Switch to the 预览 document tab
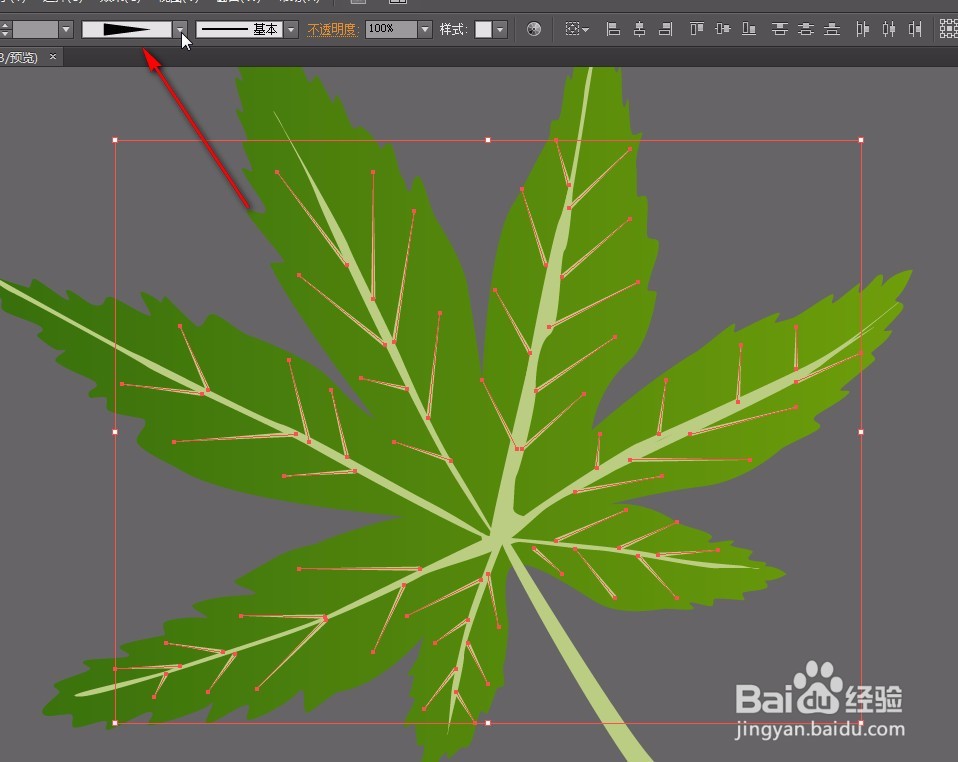This screenshot has width=958, height=762. (22, 57)
